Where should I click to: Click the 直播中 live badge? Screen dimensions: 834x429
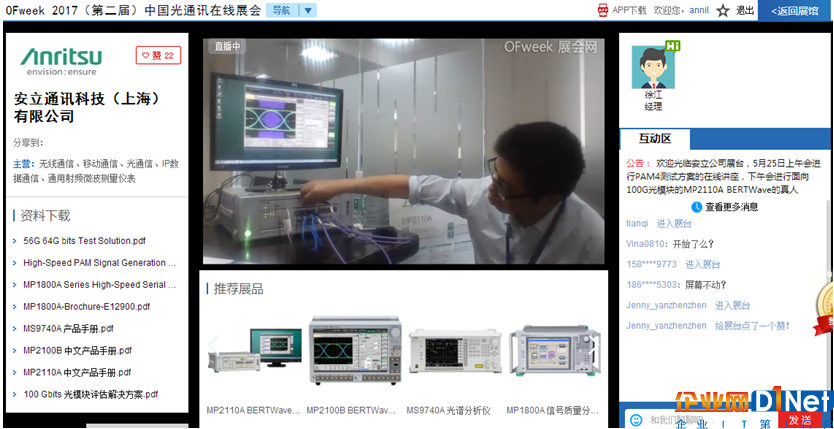(227, 46)
